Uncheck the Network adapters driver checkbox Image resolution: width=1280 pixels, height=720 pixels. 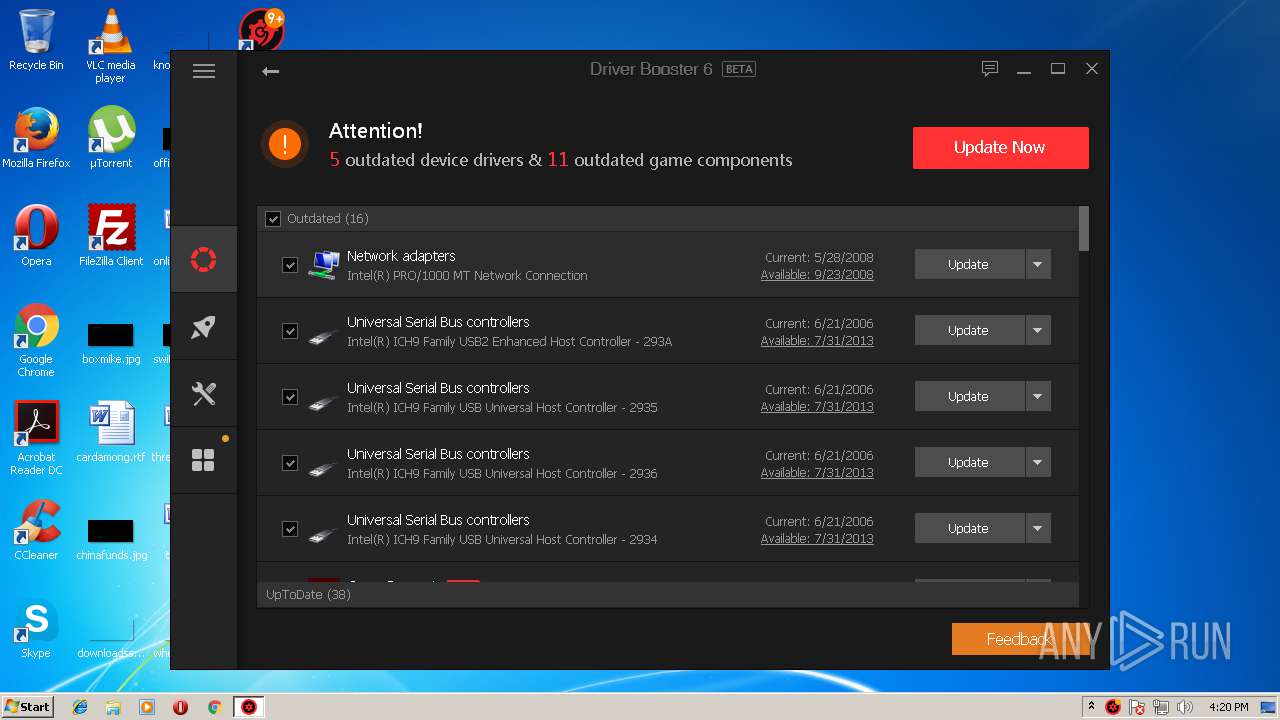tap(290, 265)
